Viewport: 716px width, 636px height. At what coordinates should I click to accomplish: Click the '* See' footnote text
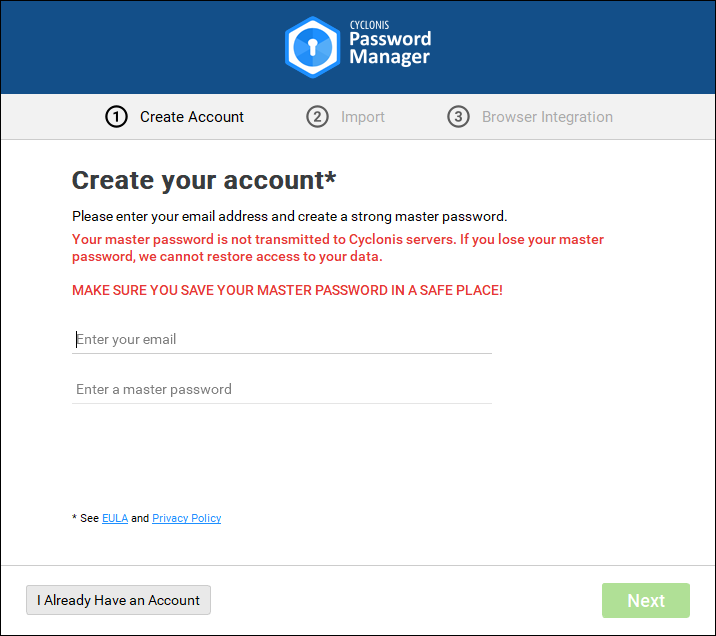click(85, 519)
